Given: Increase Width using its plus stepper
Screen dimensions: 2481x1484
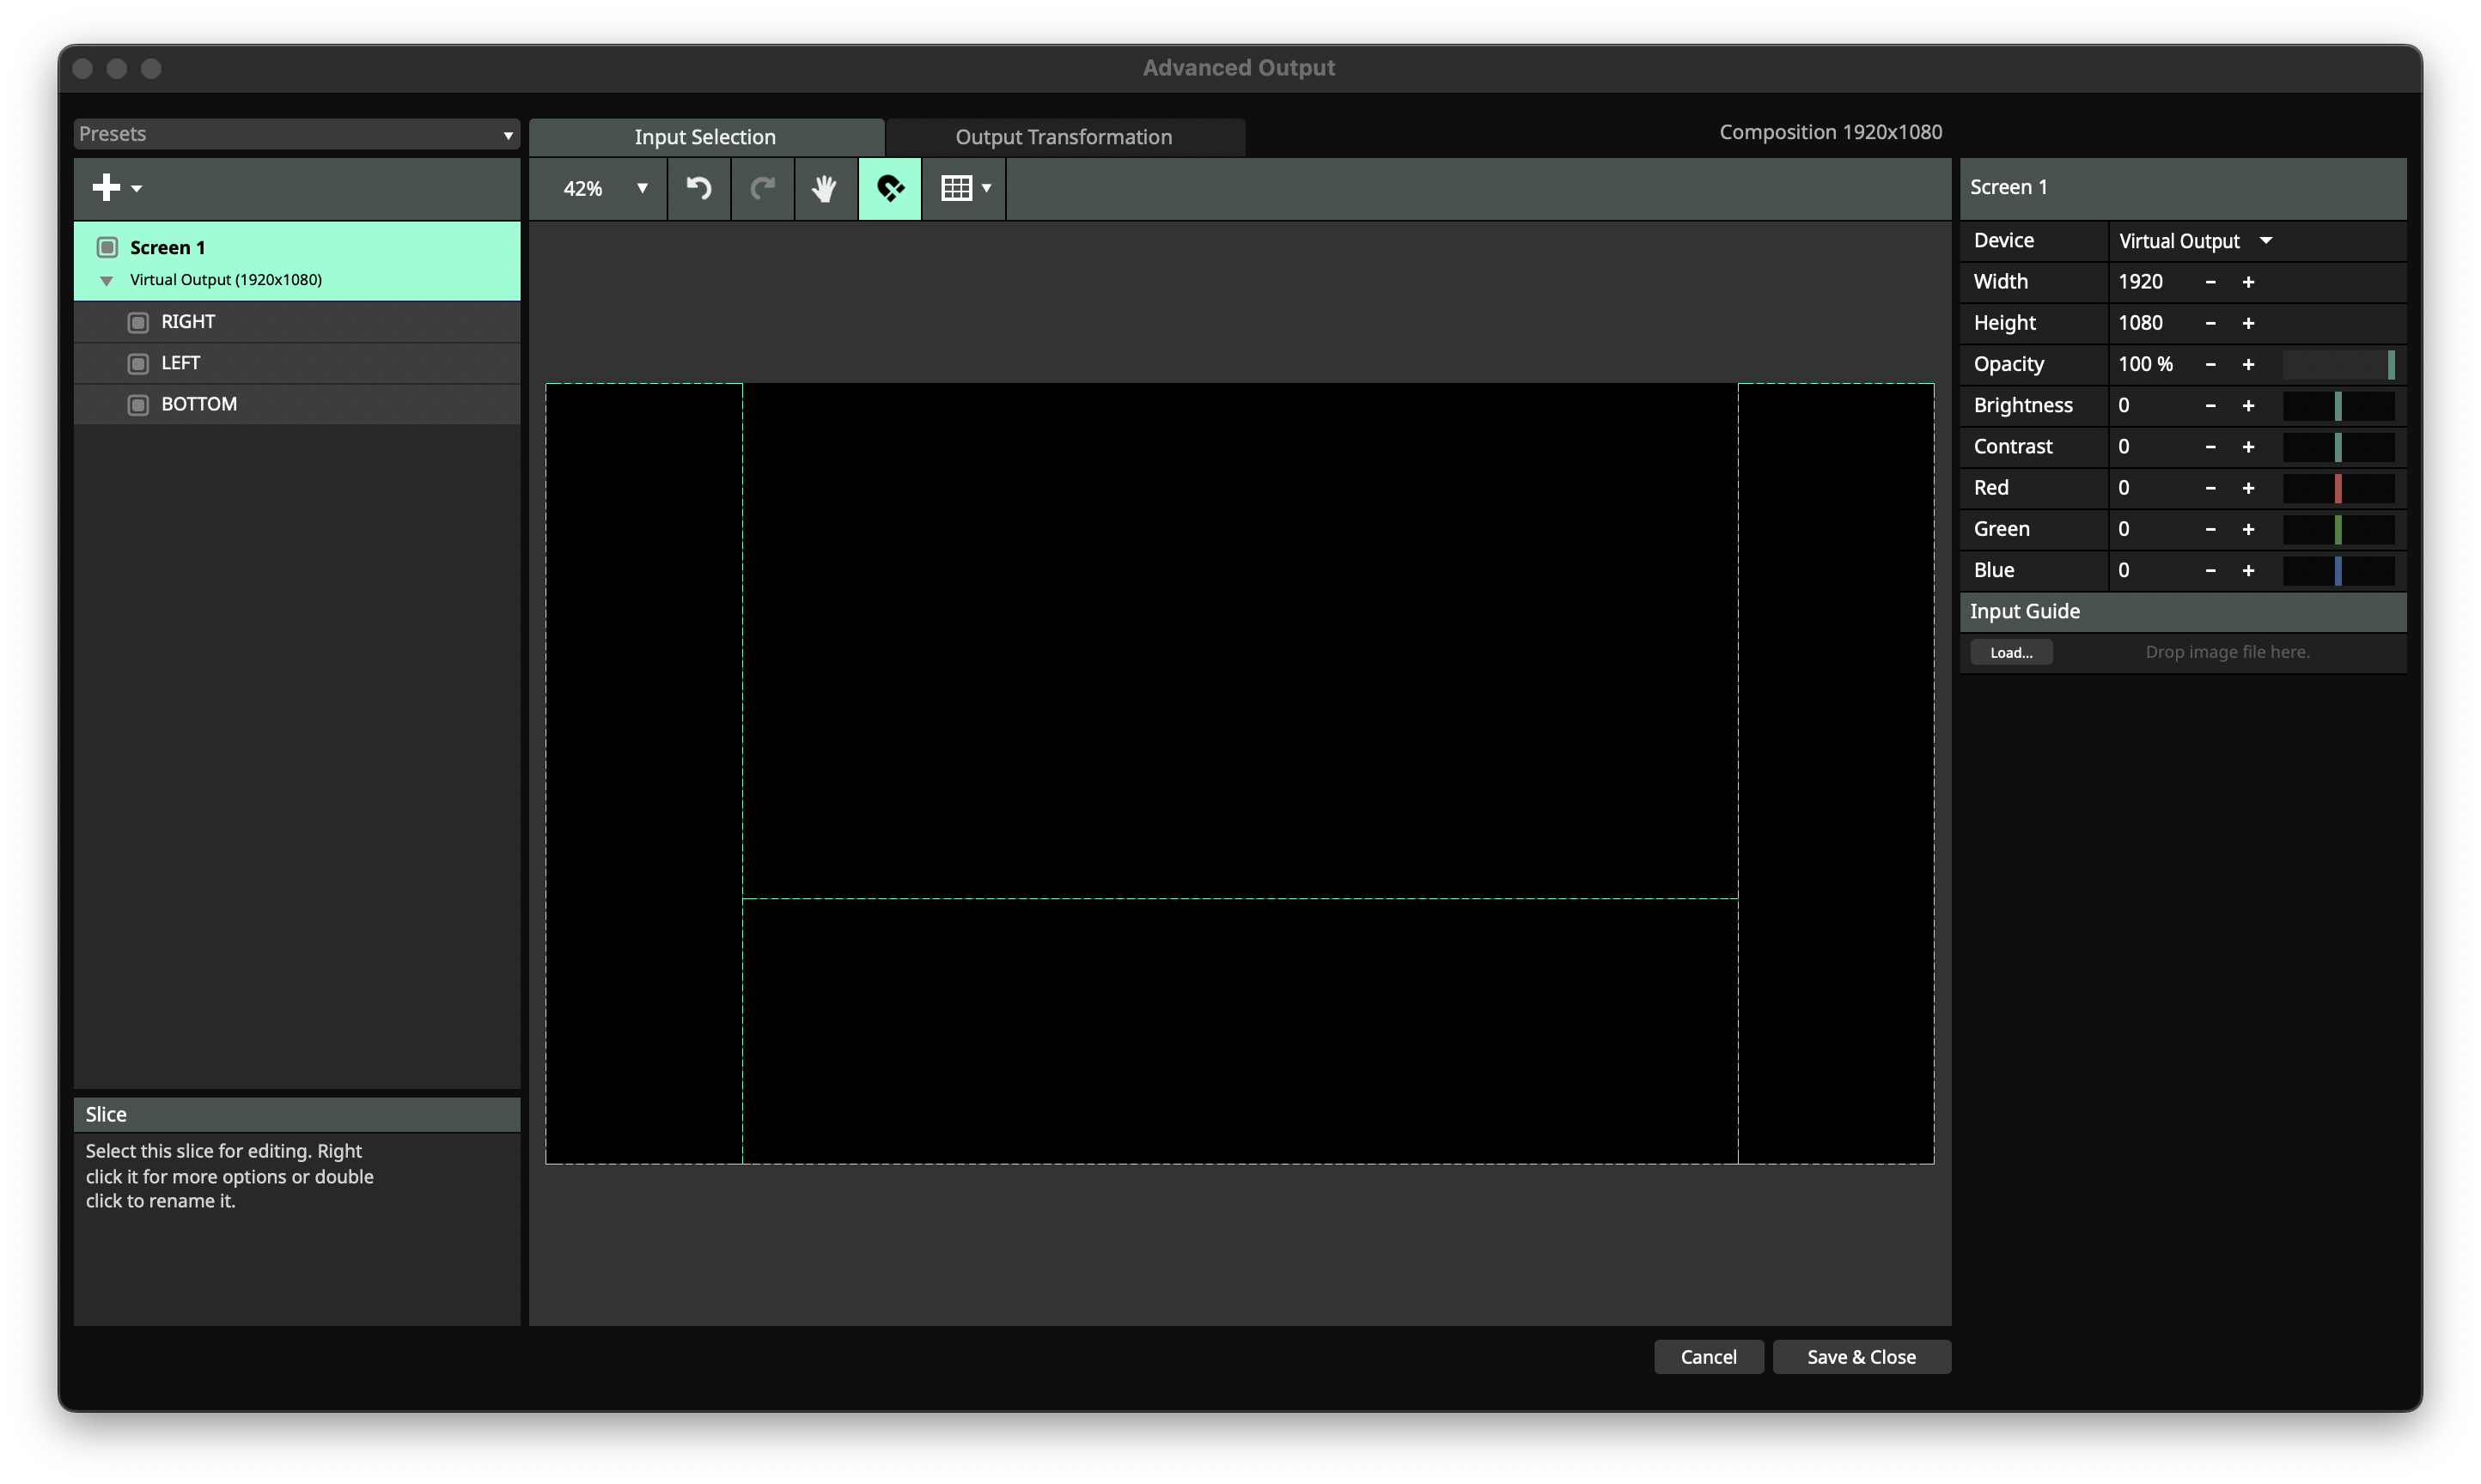Looking at the screenshot, I should click(2248, 281).
